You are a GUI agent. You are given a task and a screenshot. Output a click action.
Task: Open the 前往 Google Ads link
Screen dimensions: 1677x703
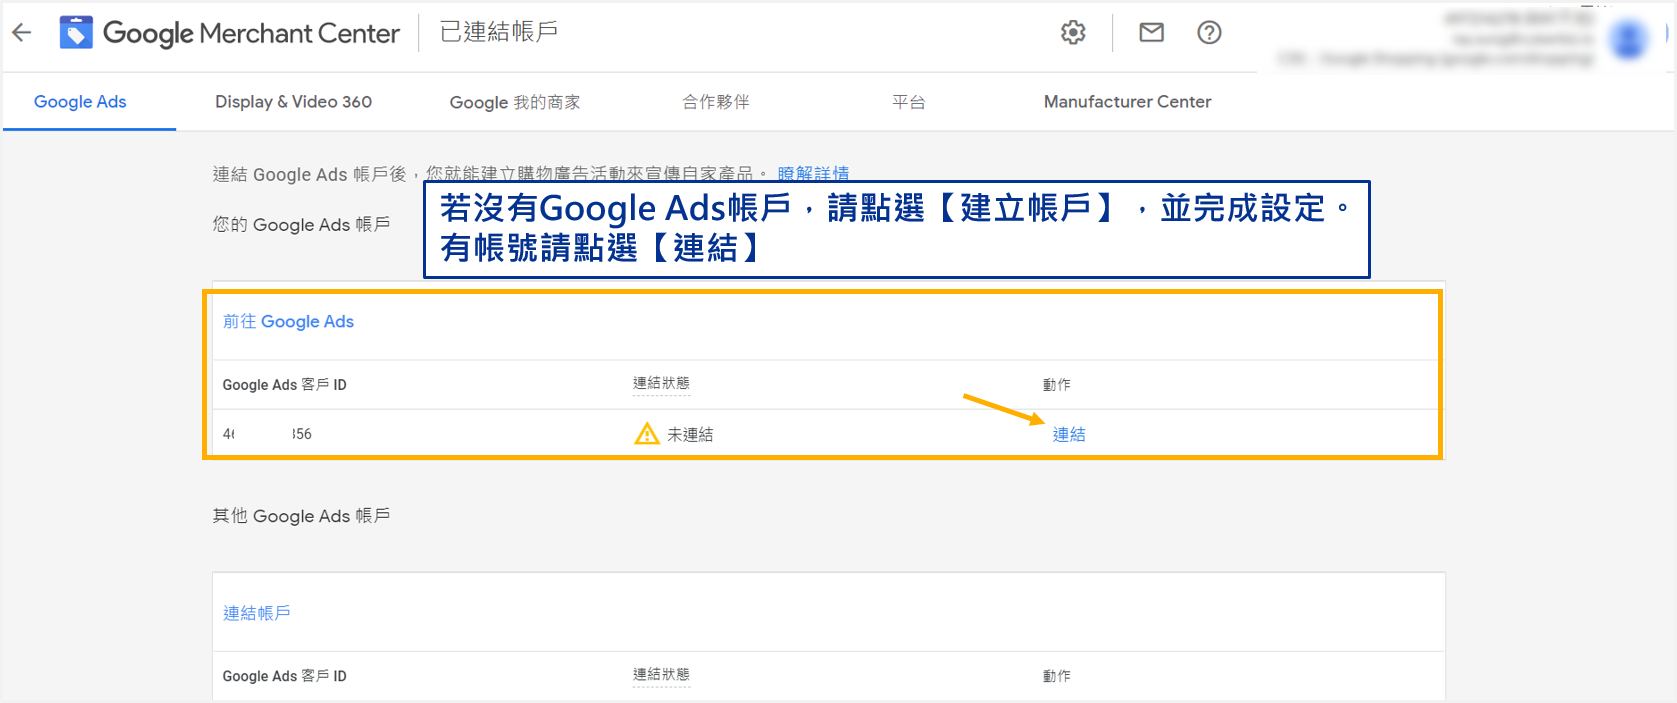click(x=288, y=321)
